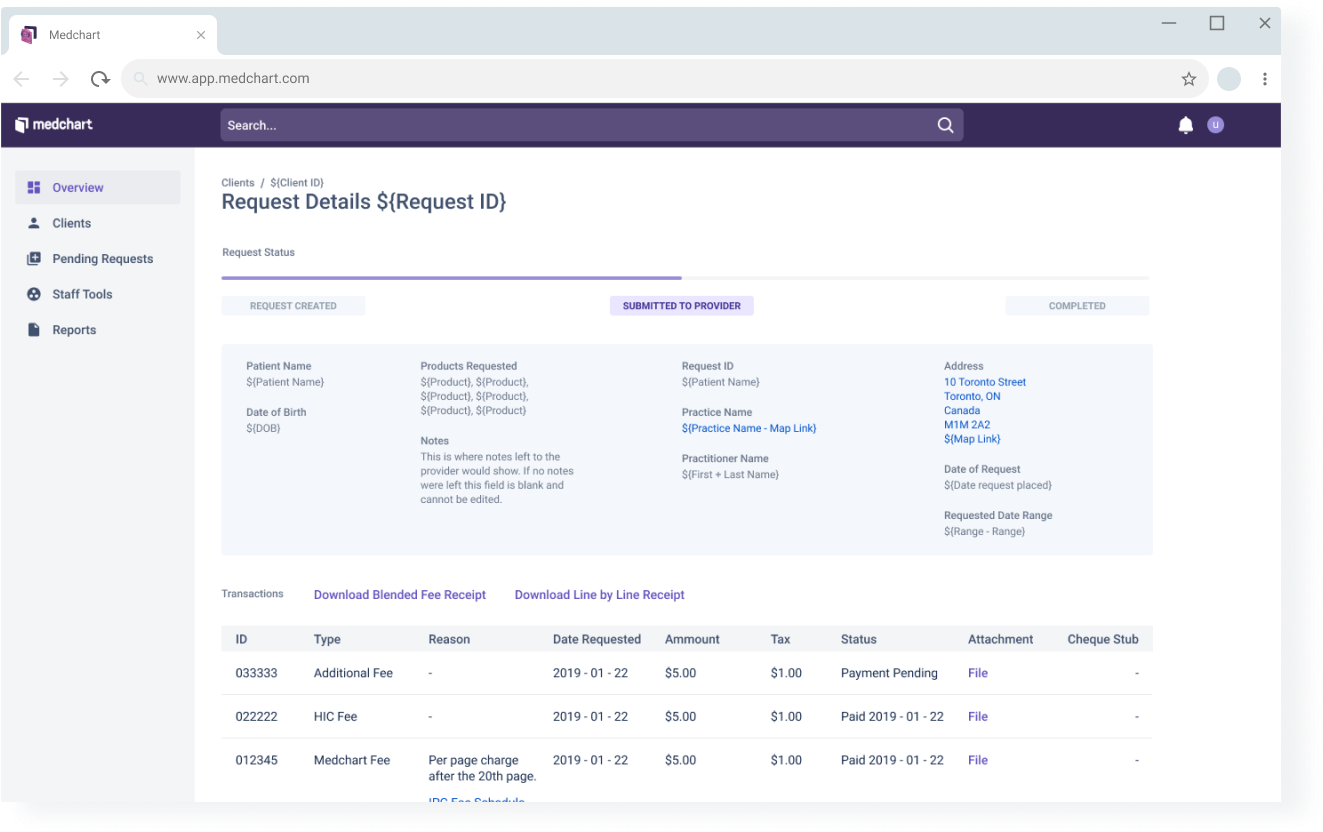Open Reports from sidebar
Viewport: 1323px width, 832px height.
pos(74,330)
